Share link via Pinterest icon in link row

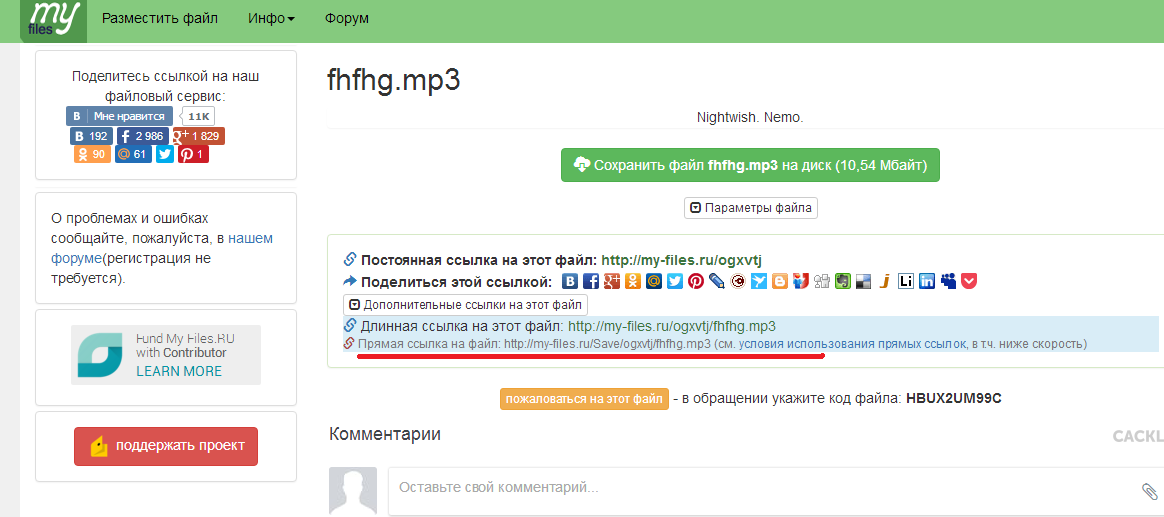click(696, 282)
